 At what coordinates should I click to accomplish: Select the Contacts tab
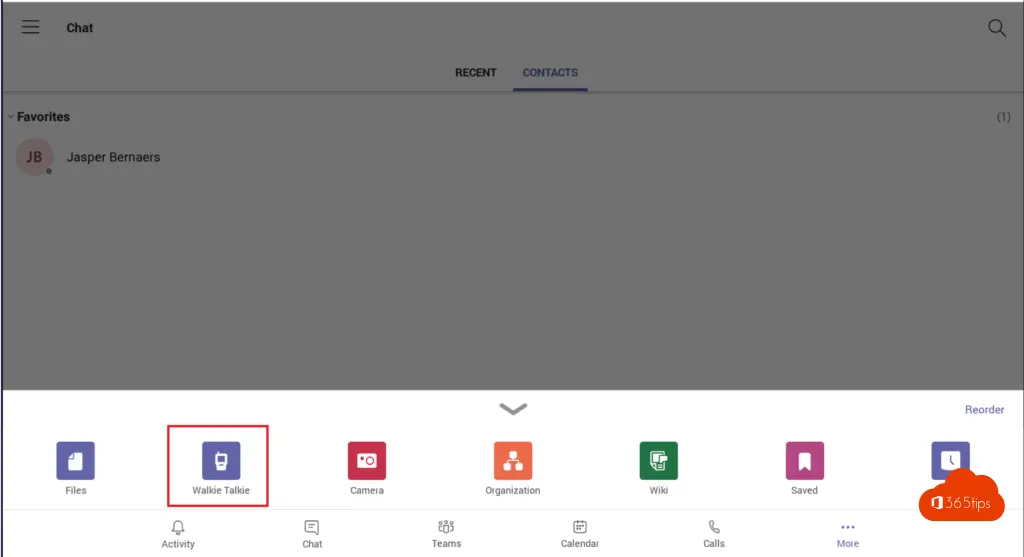[550, 73]
